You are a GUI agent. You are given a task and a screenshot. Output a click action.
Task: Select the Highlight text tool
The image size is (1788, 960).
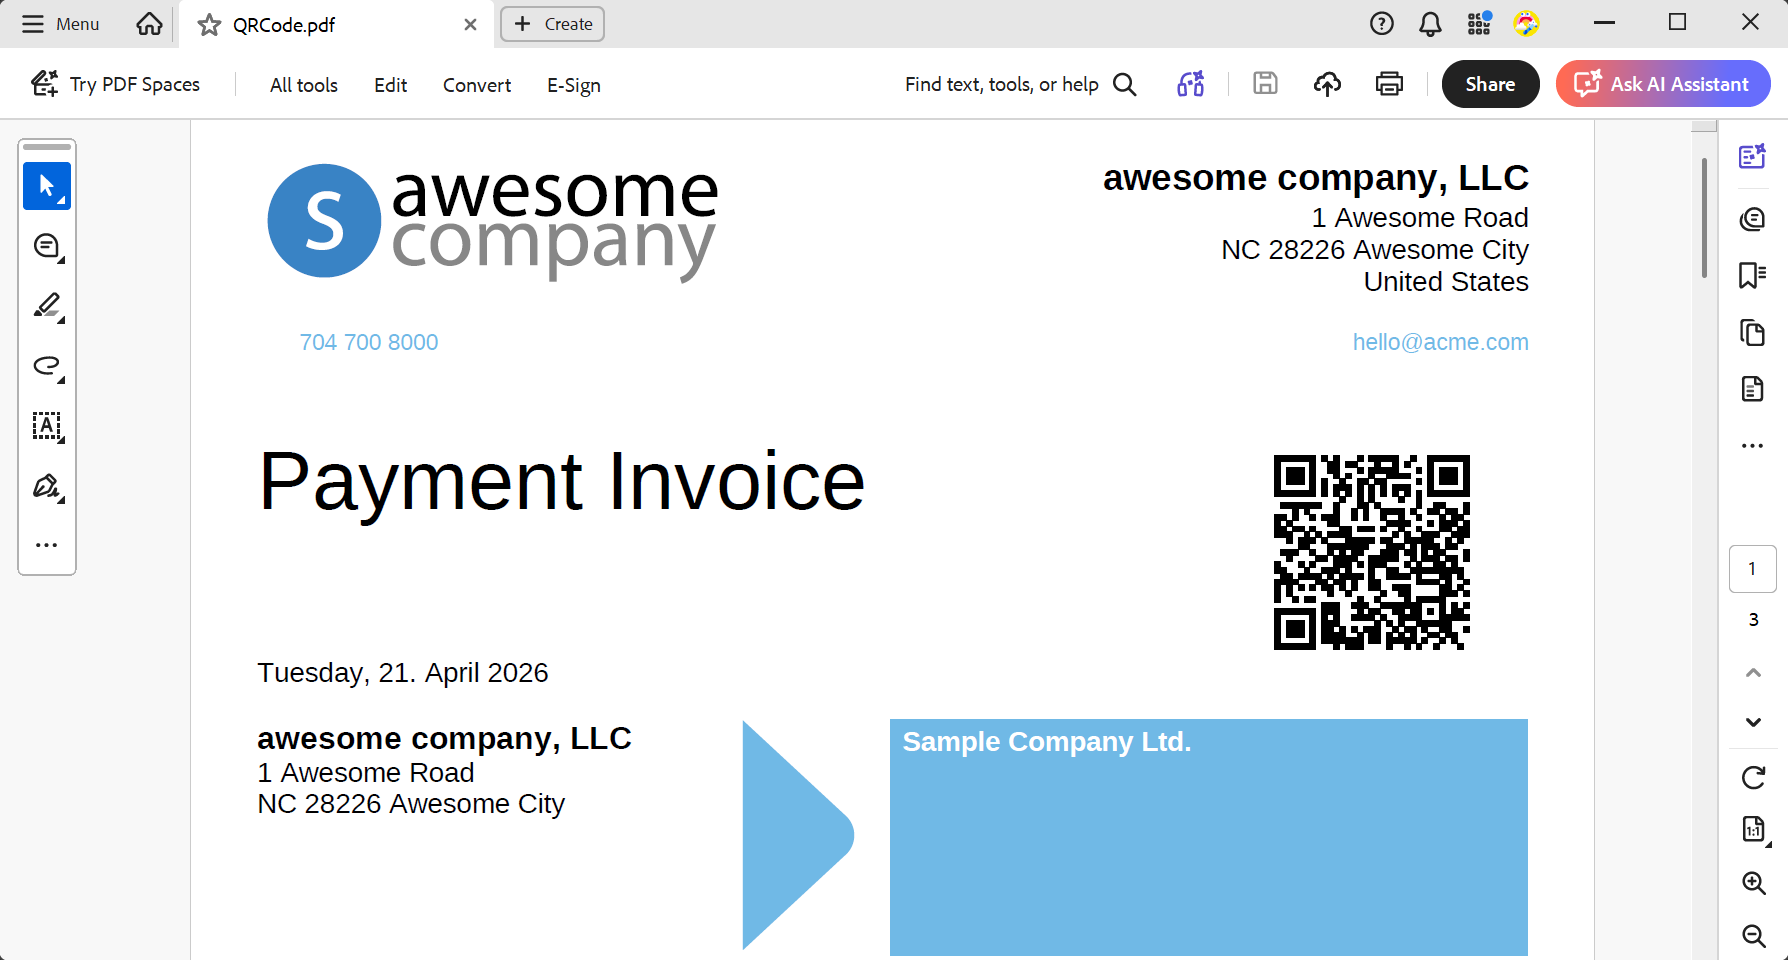coord(47,306)
